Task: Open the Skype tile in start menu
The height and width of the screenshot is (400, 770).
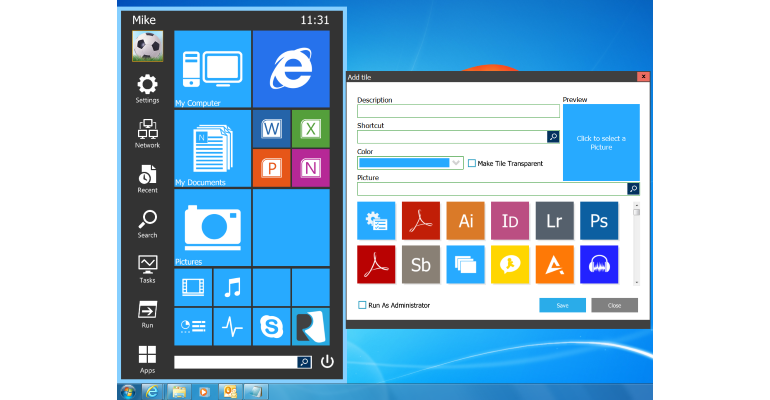Action: pos(272,326)
